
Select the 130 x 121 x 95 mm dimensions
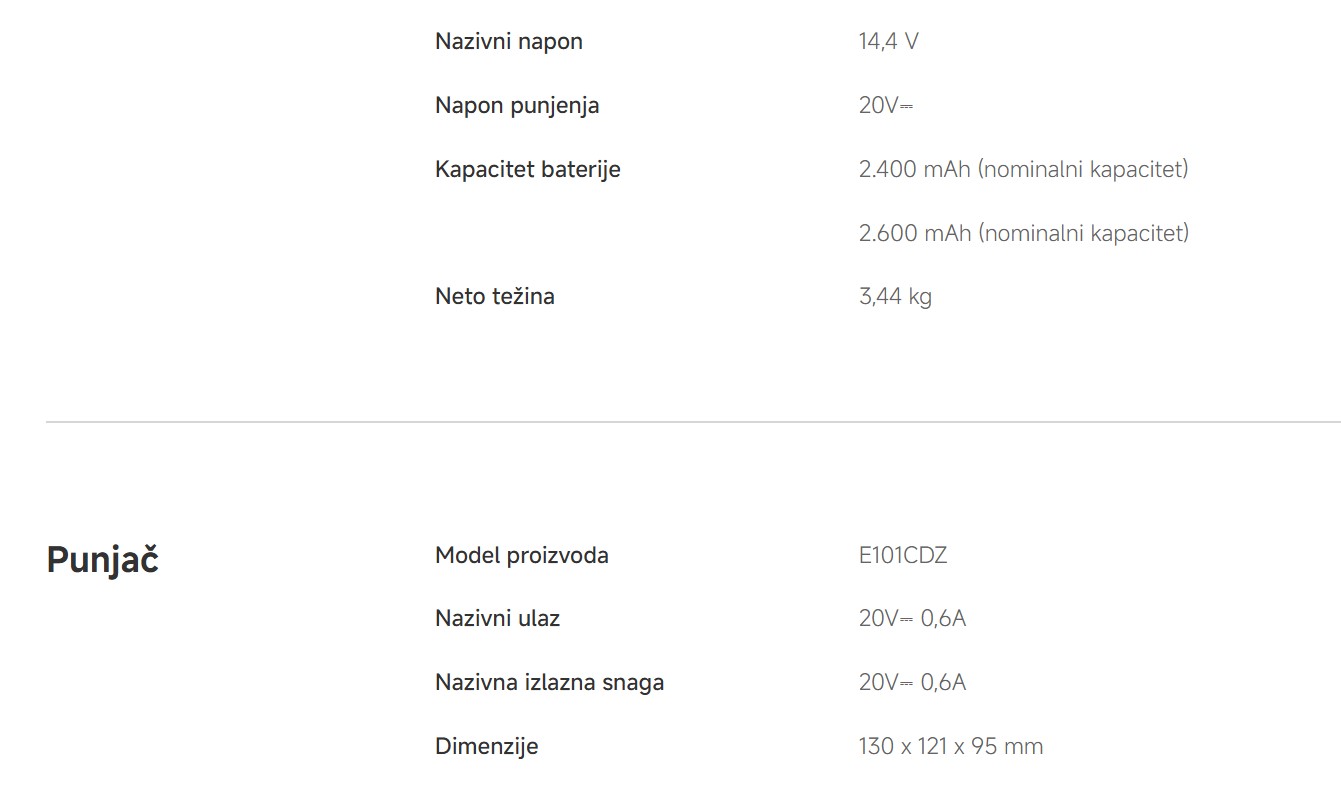pyautogui.click(x=950, y=747)
